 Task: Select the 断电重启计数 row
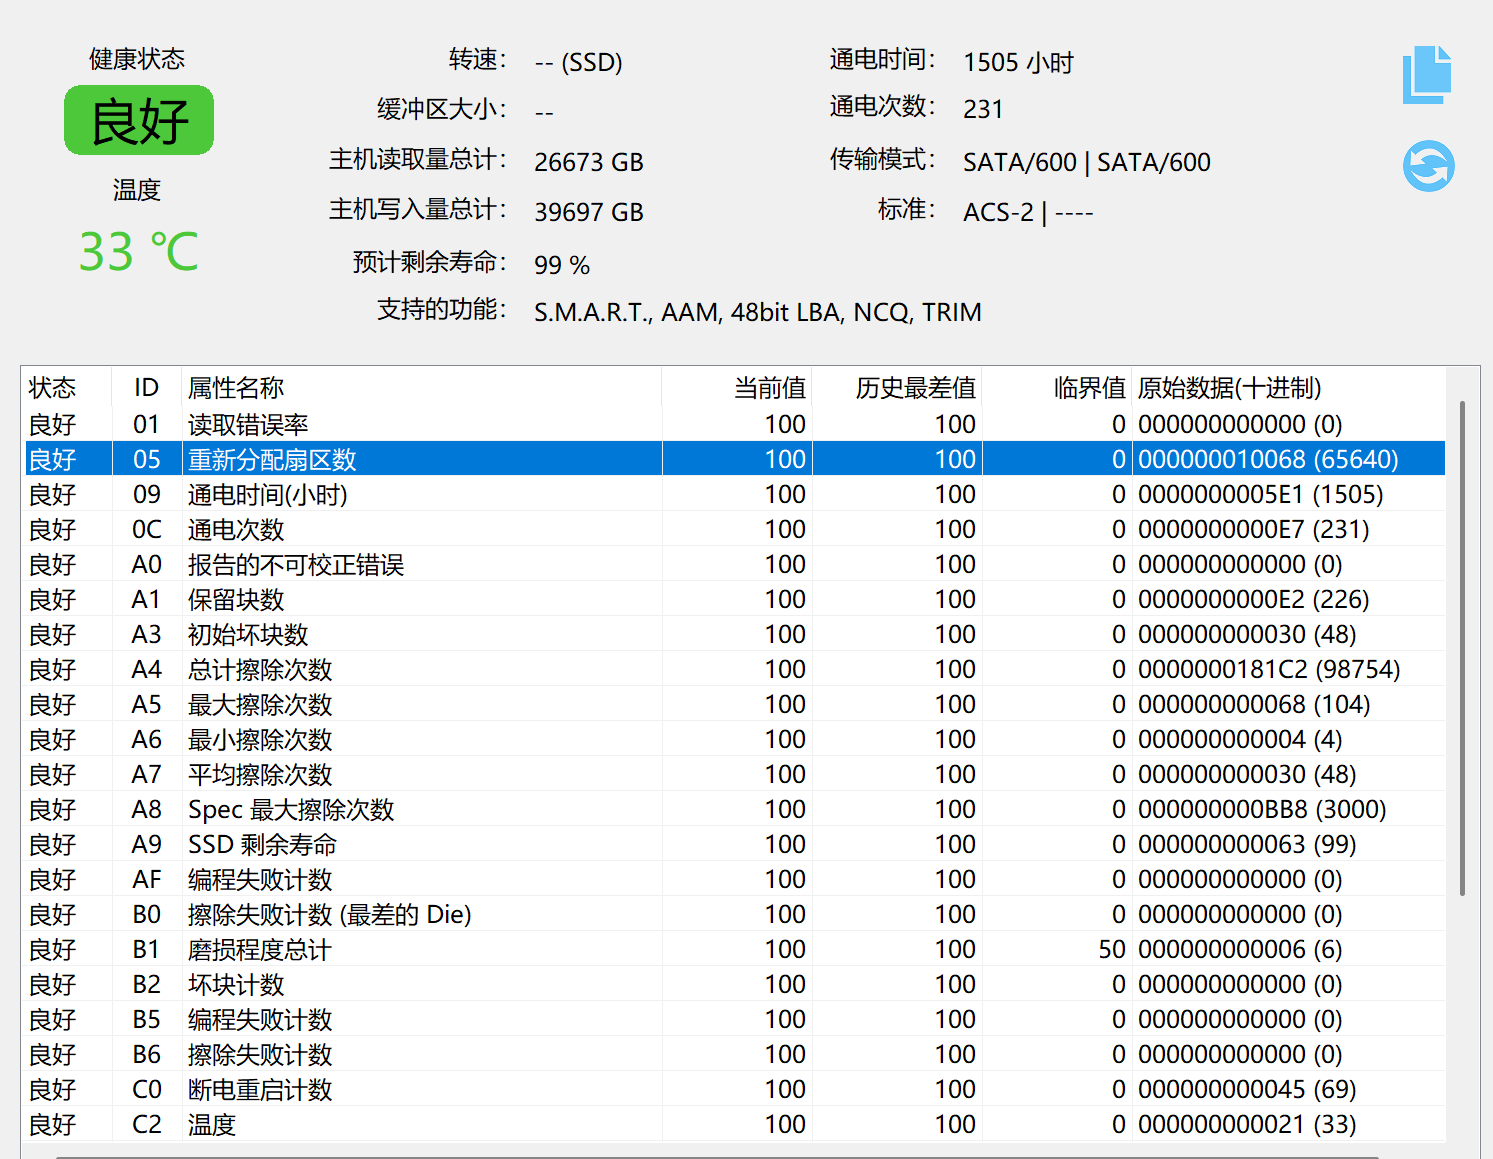point(733,1089)
